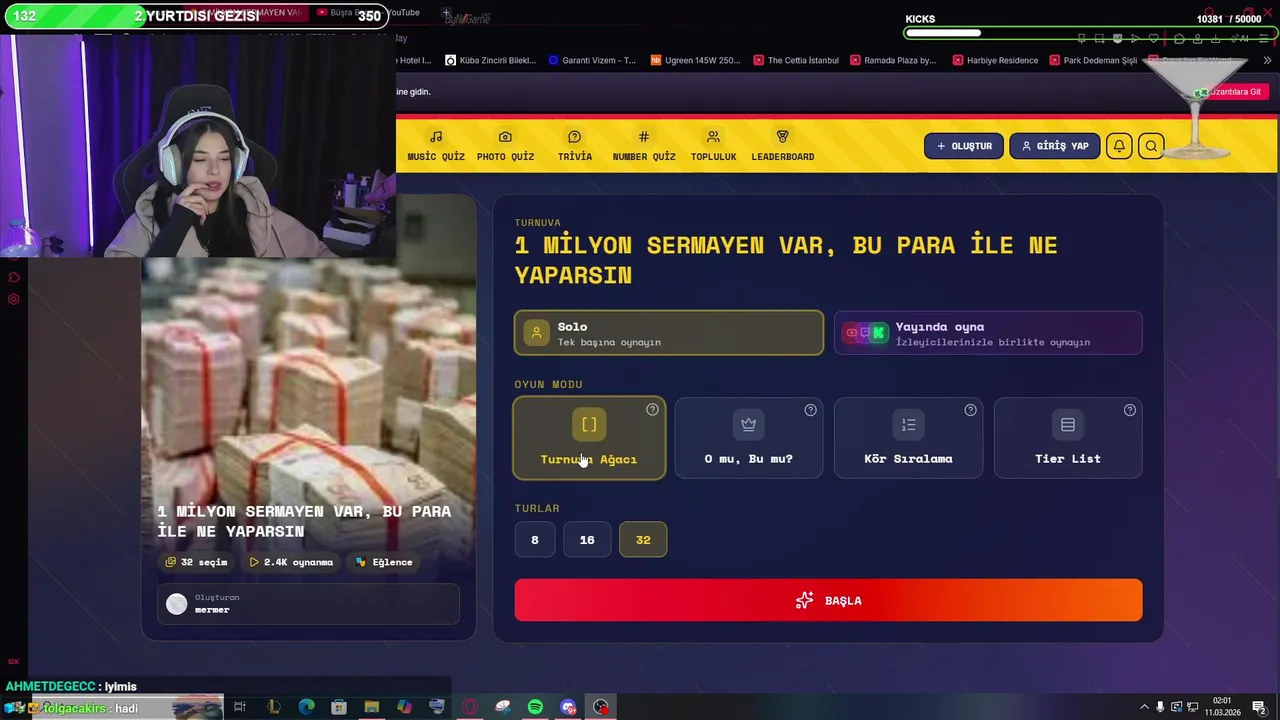Open notifications bell icon

pos(1119,146)
